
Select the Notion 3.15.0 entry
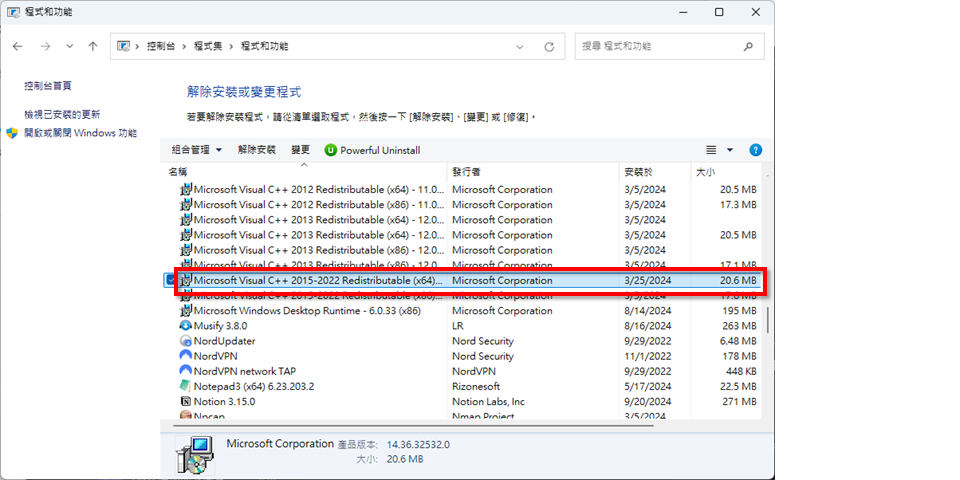pyautogui.click(x=224, y=402)
